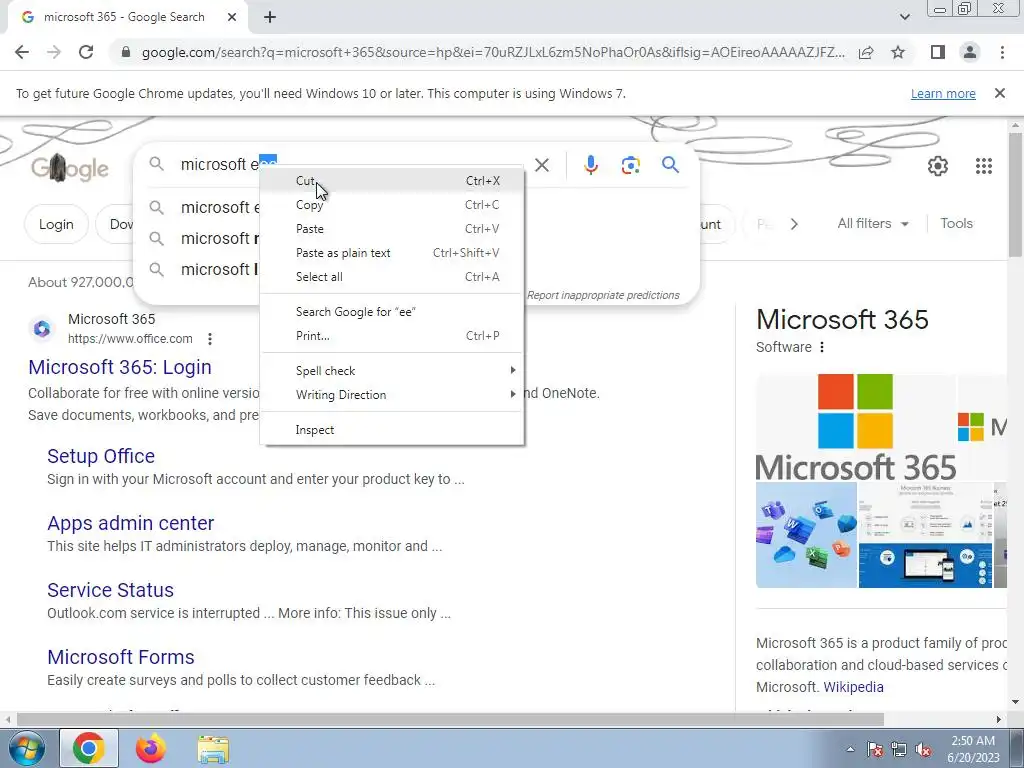This screenshot has width=1024, height=768.
Task: Open Google Settings gear
Action: point(938,166)
